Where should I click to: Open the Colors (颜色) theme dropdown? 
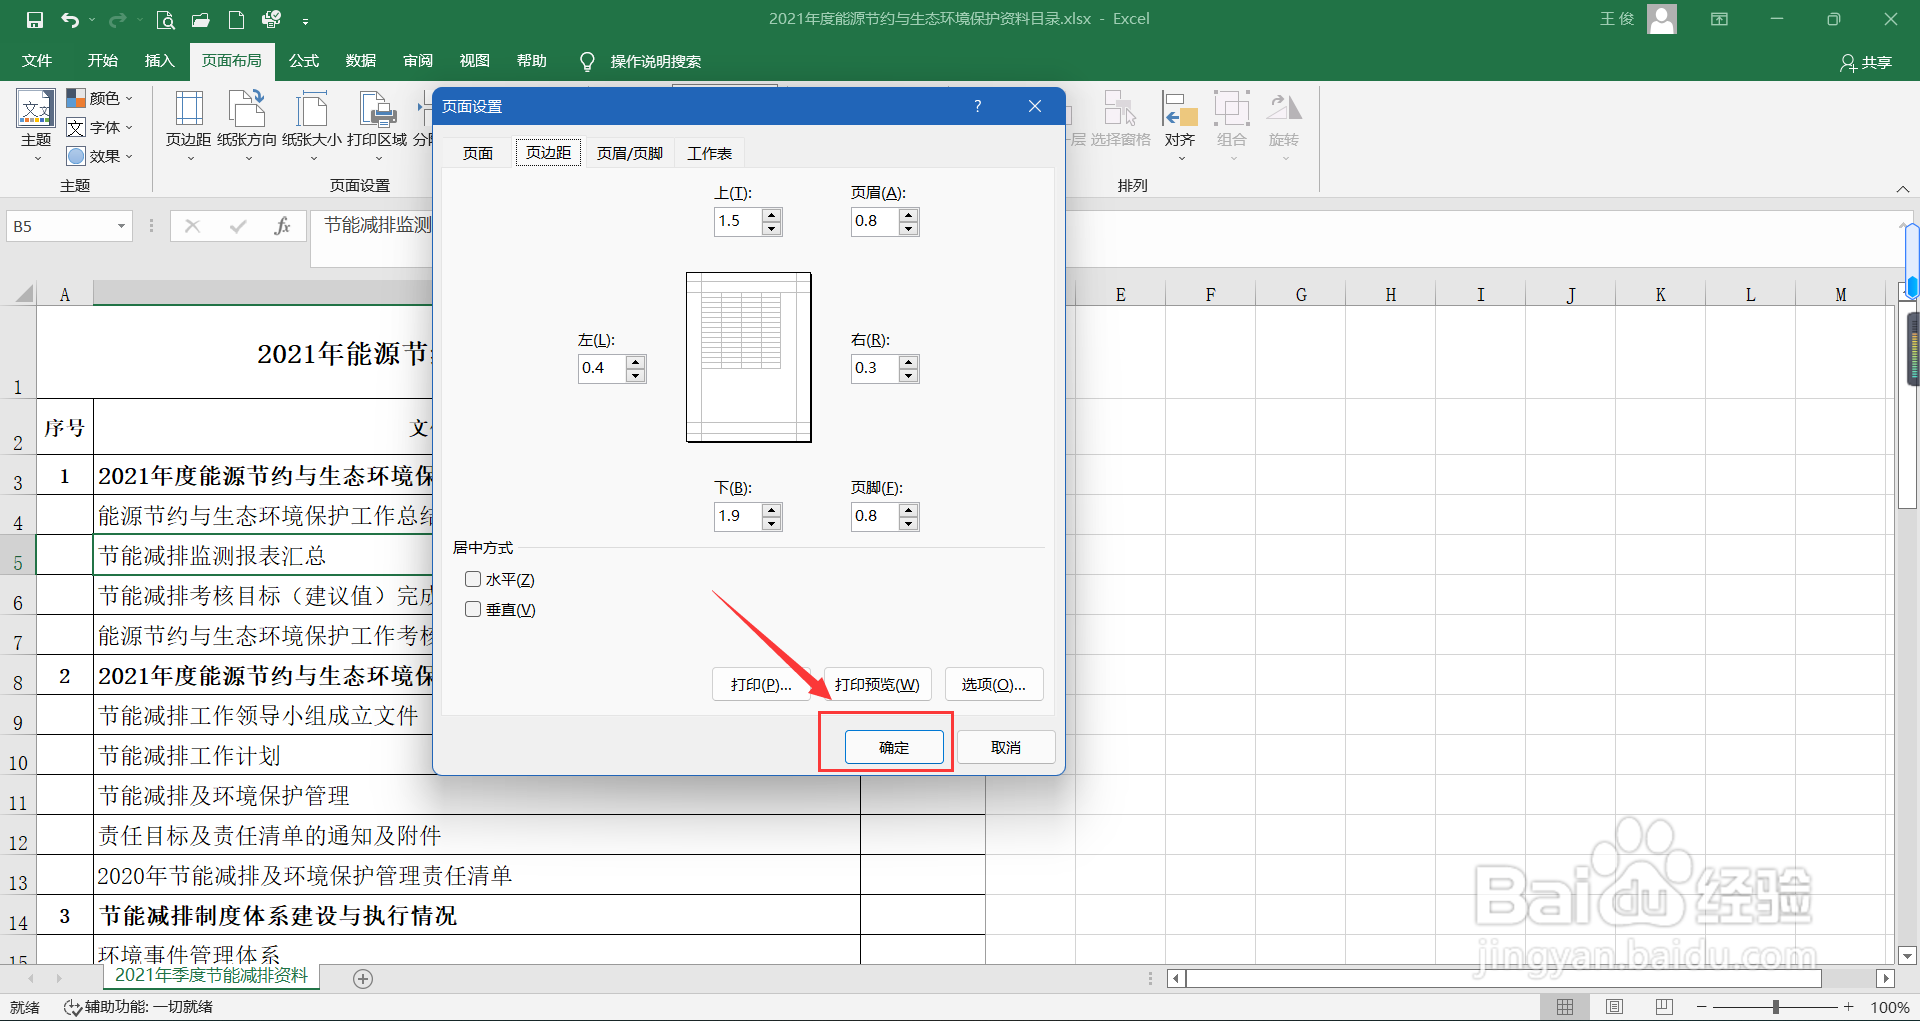click(x=100, y=98)
